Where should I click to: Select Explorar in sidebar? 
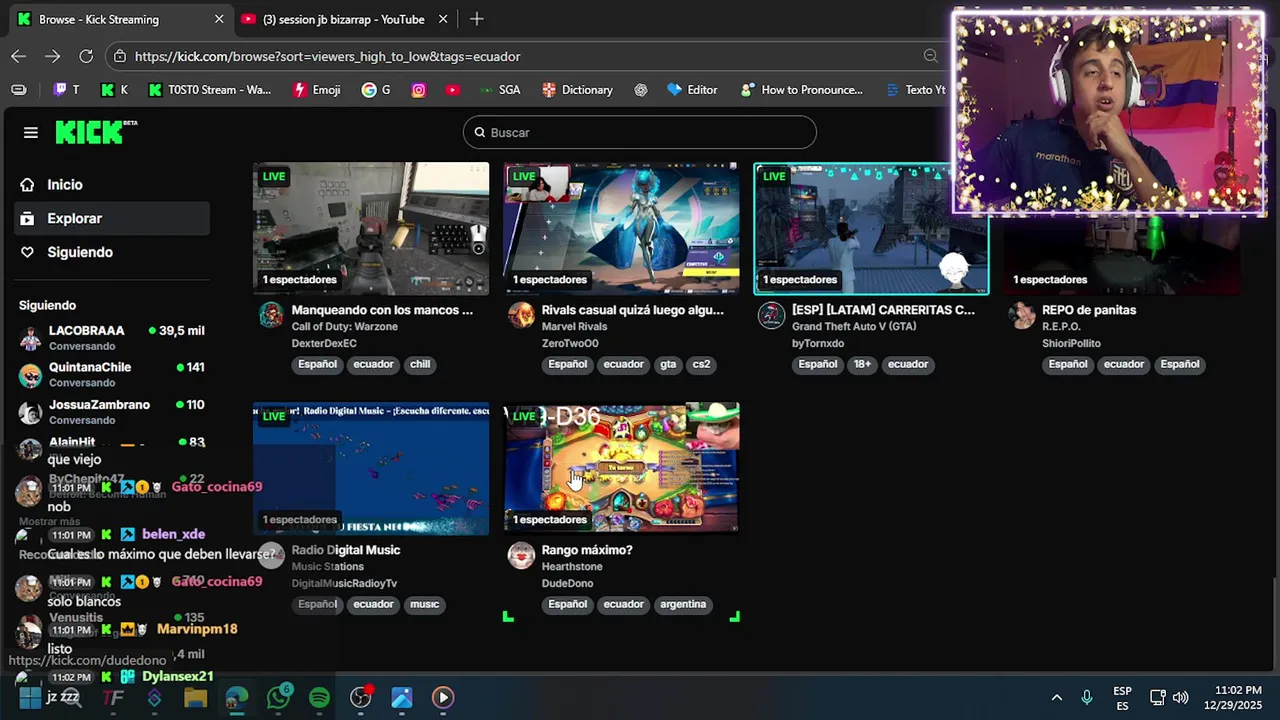click(x=112, y=218)
